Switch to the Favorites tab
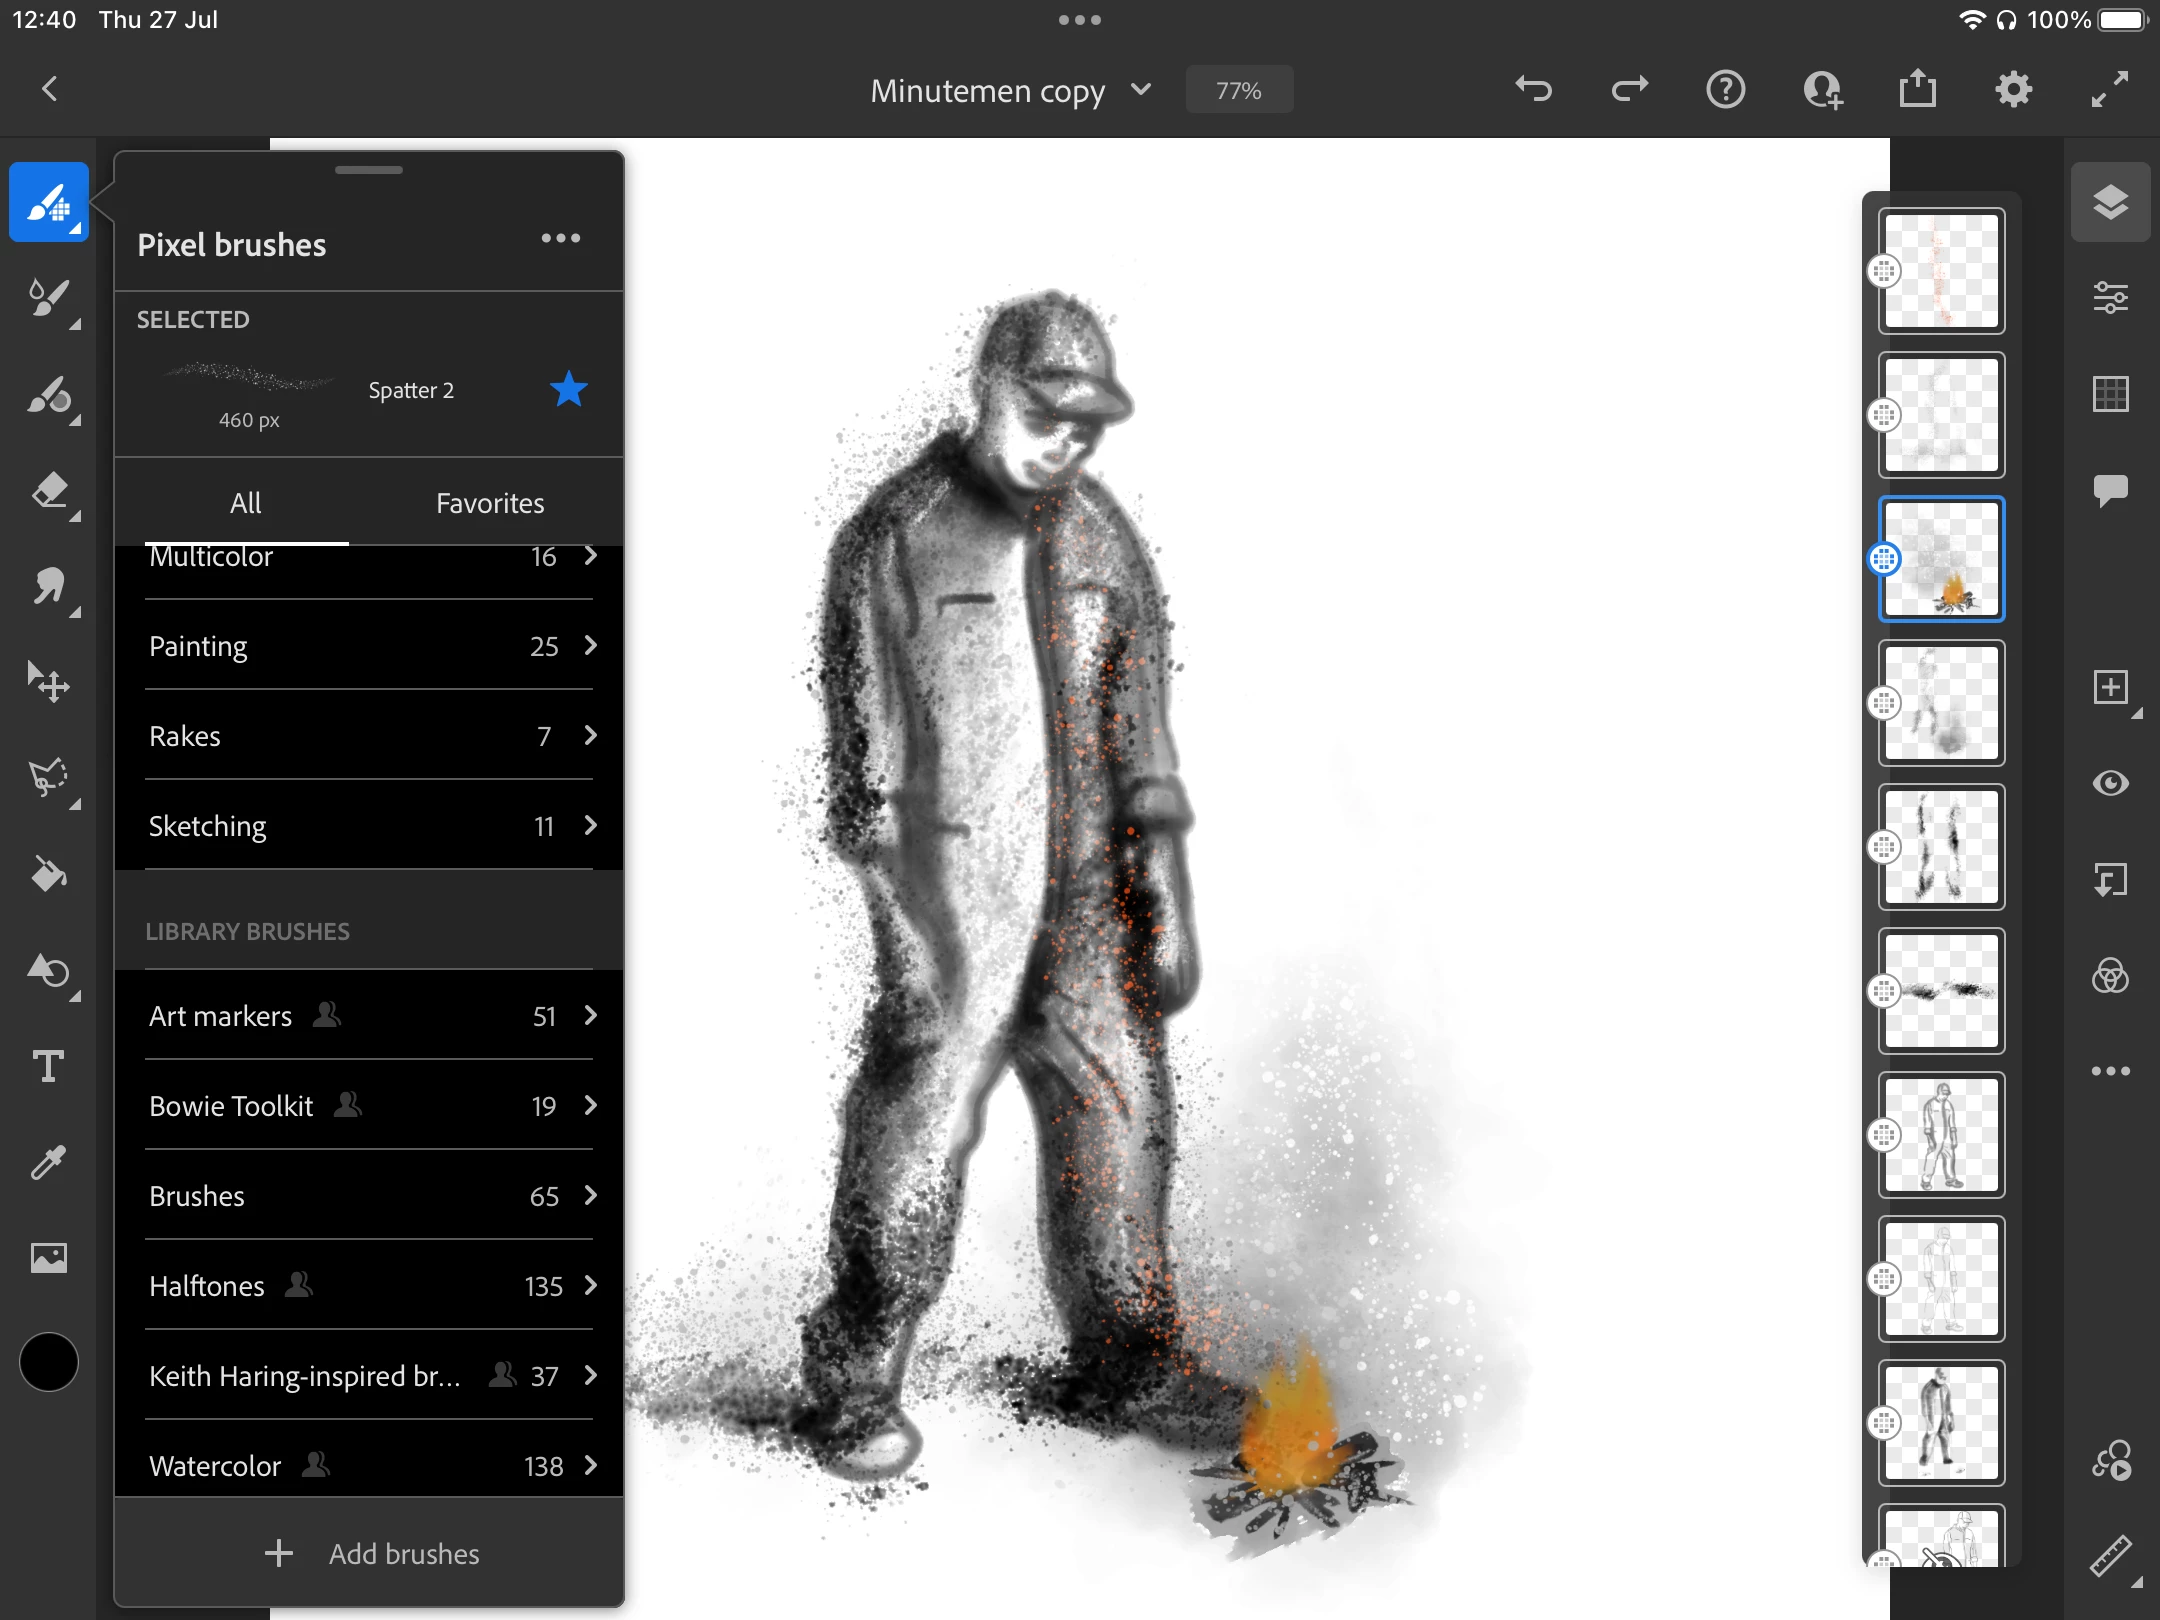This screenshot has height=1620, width=2160. tap(490, 503)
